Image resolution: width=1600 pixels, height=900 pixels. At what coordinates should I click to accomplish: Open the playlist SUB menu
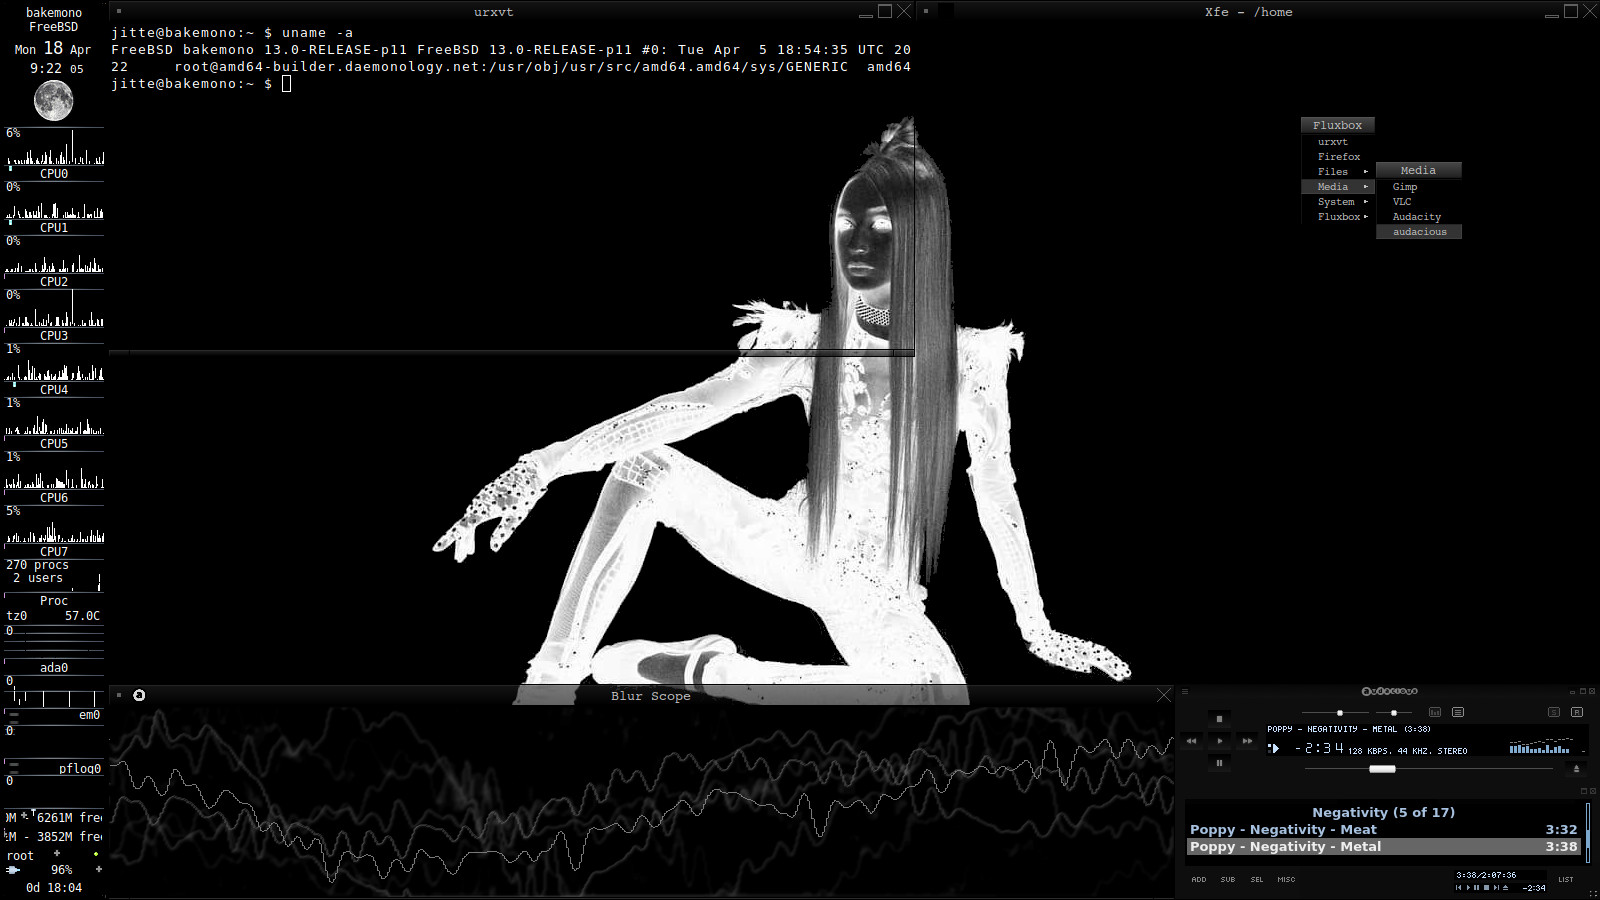[1228, 880]
